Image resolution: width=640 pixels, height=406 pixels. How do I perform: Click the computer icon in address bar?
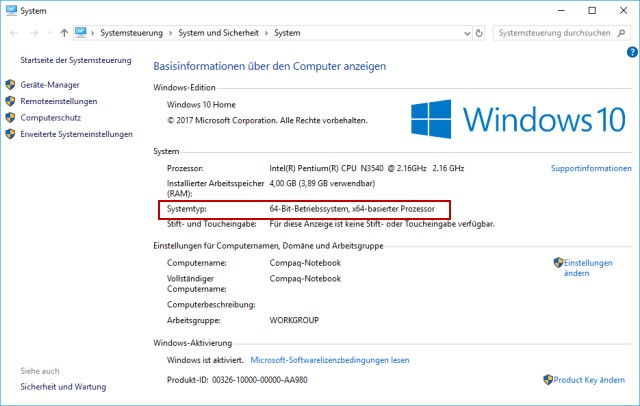[81, 32]
